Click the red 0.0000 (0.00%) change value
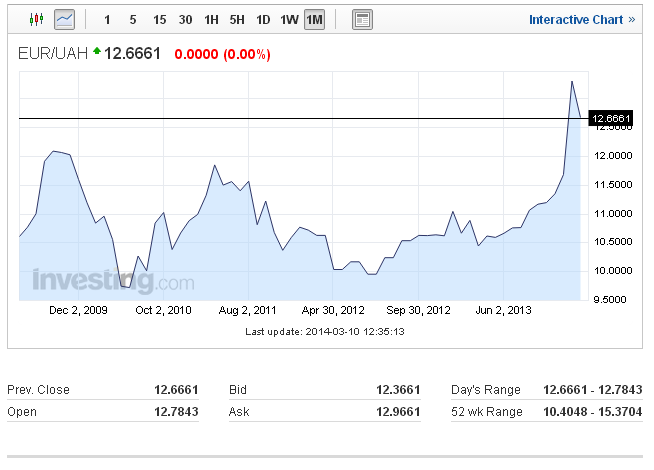 click(222, 54)
